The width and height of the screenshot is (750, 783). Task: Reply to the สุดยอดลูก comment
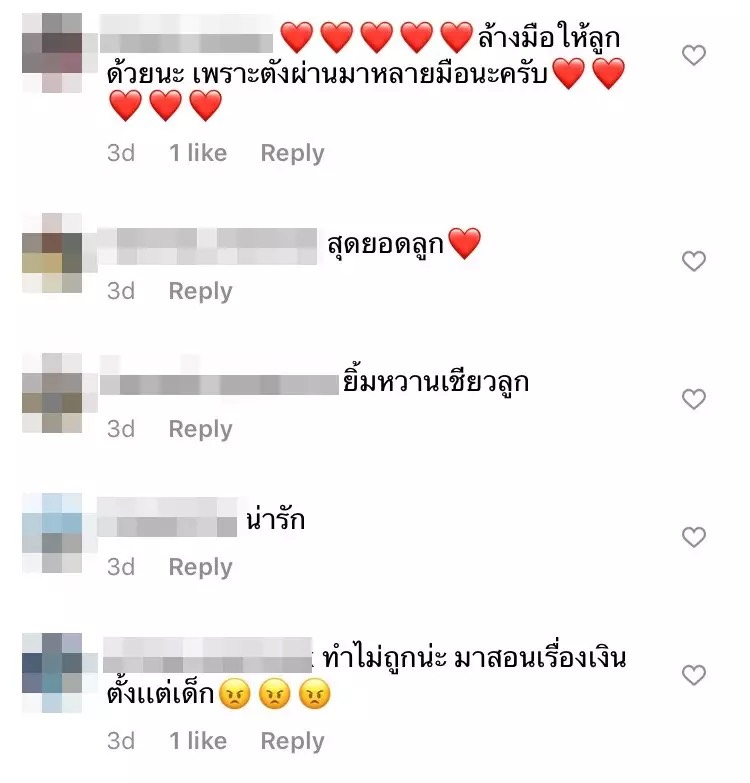201,291
